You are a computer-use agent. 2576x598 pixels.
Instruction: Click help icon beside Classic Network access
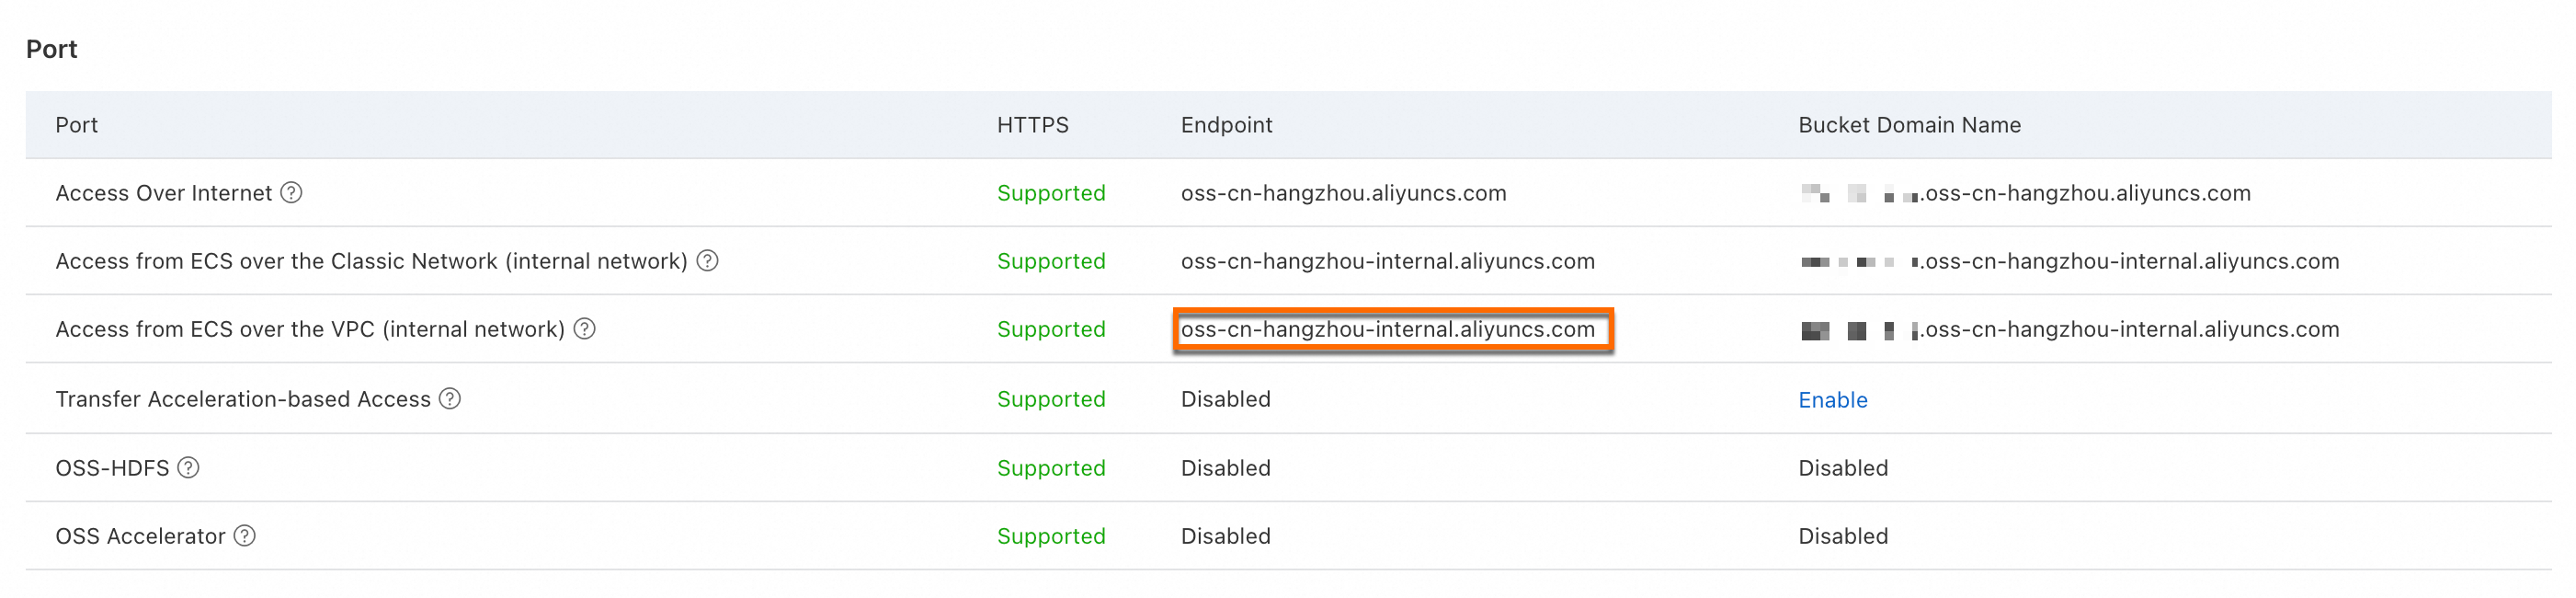(707, 261)
